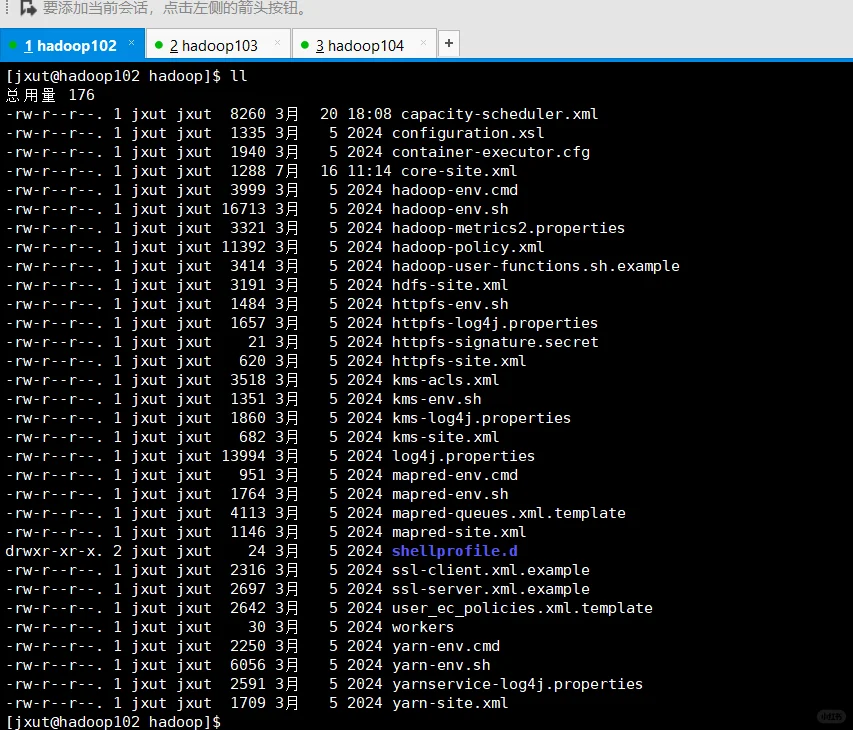Click the container-executor.cfg file name
853x730 pixels.
point(491,152)
